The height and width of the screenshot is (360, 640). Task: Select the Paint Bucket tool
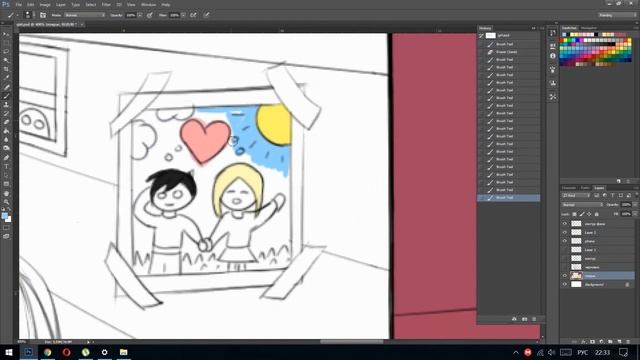tap(6, 131)
